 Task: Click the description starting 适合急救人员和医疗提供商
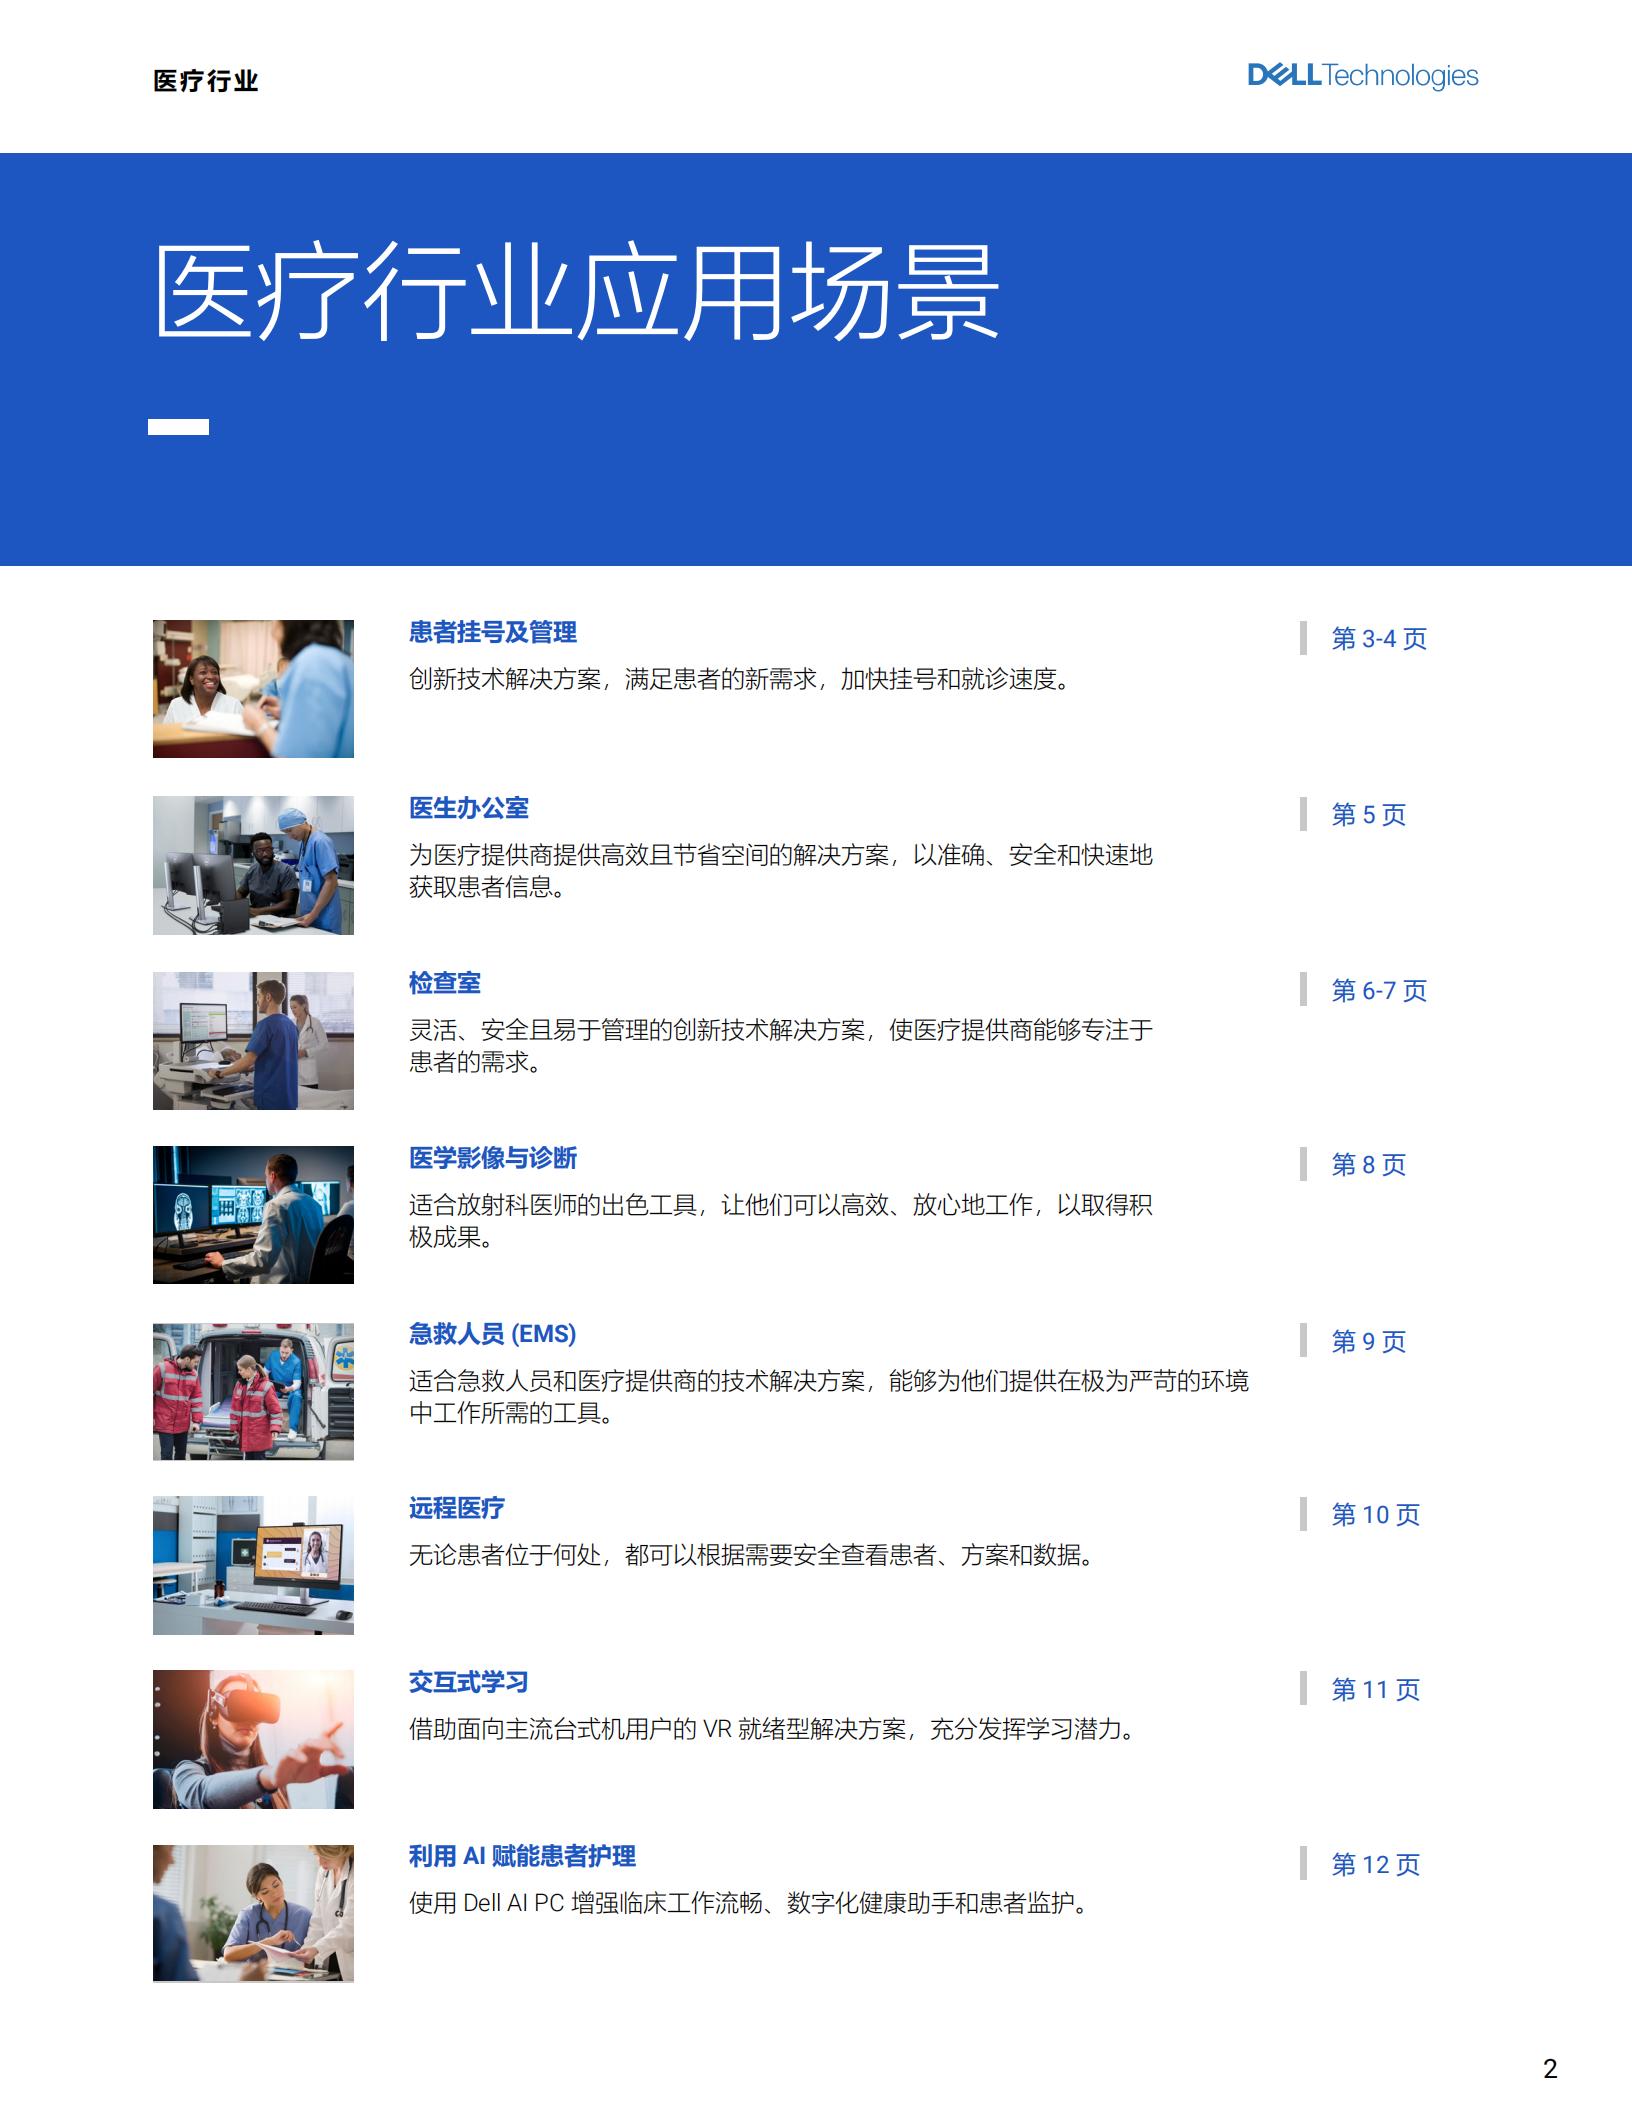point(829,1397)
